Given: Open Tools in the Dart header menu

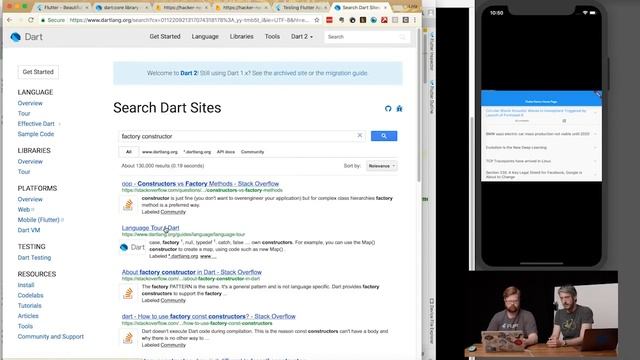Looking at the screenshot, I should click(272, 37).
